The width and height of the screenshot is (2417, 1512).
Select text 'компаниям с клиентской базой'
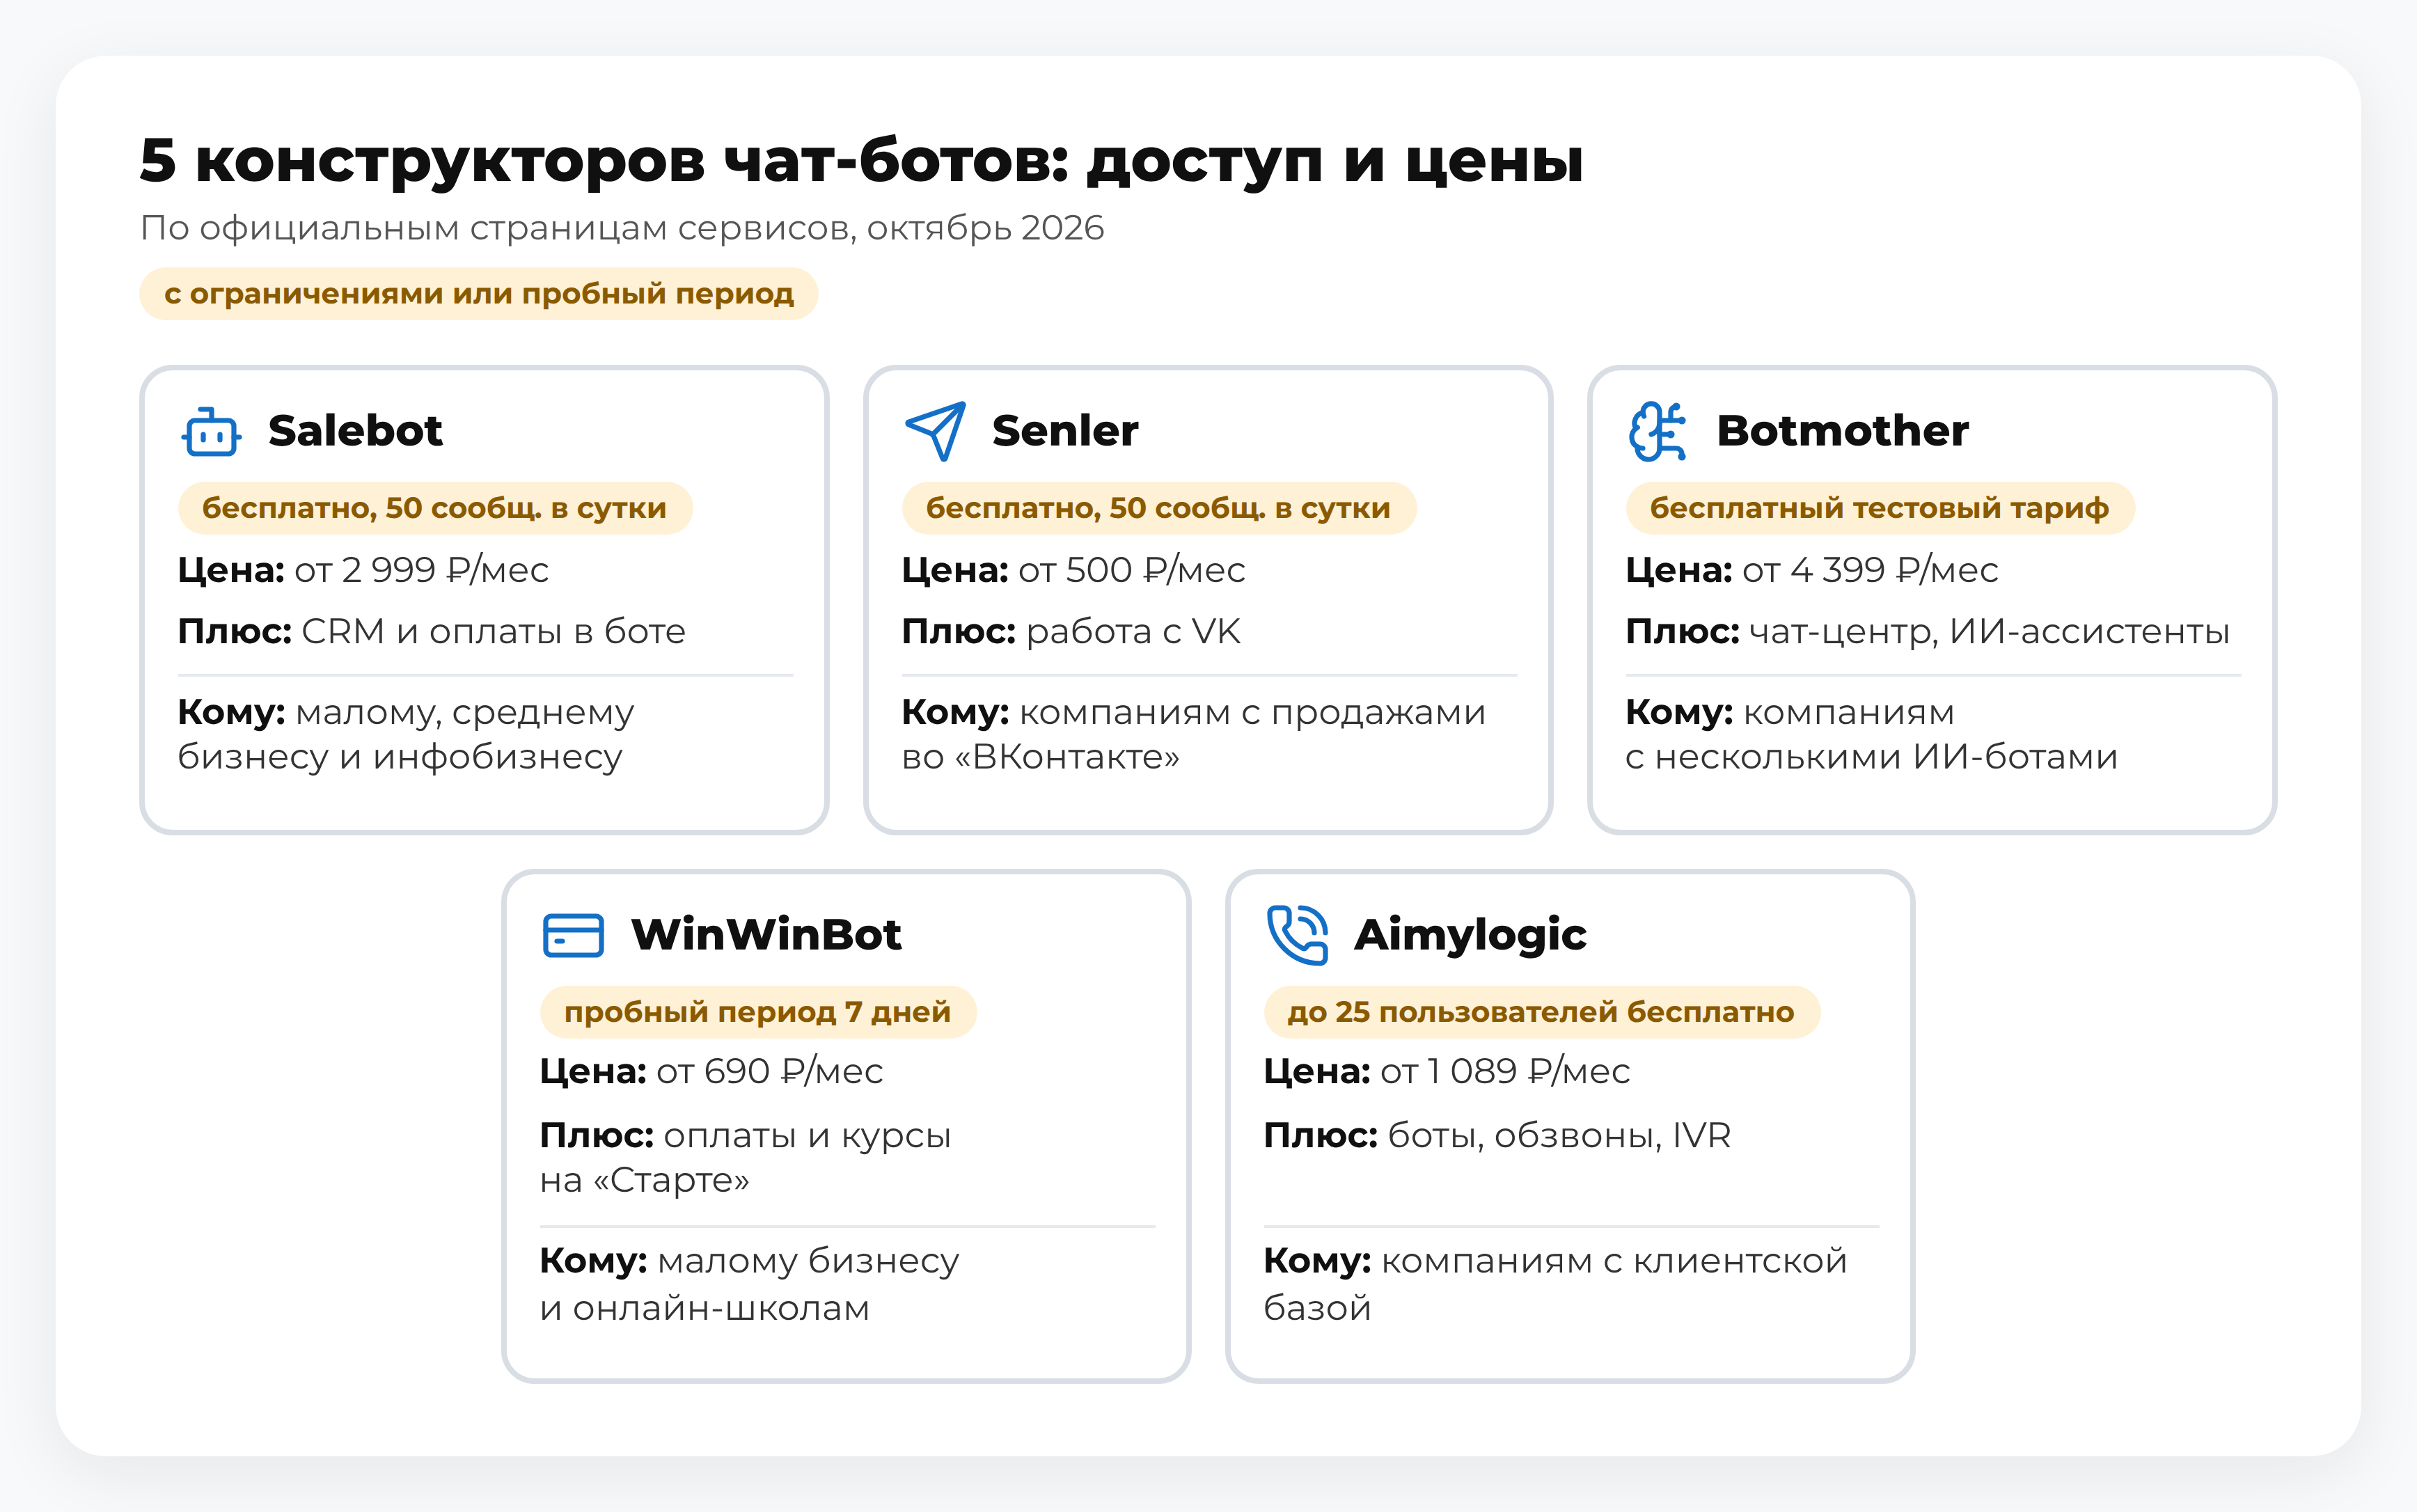pos(1556,1285)
